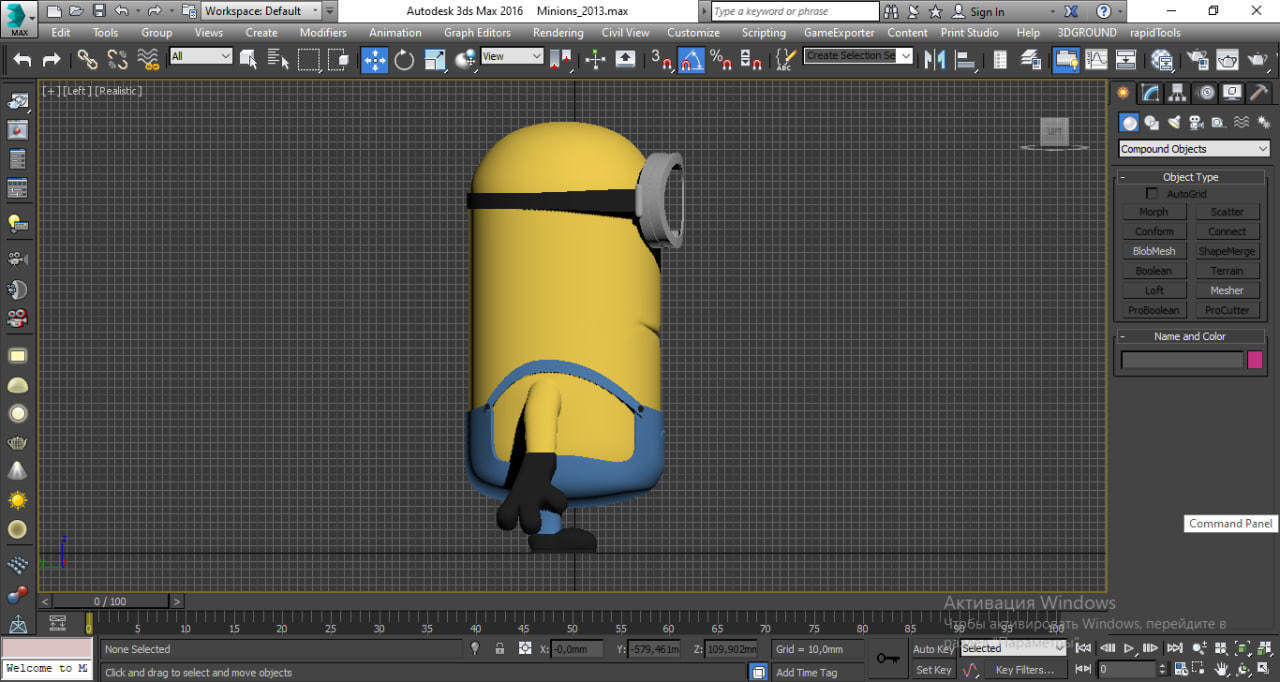Click the BlobMesh button
The height and width of the screenshot is (682, 1280).
1153,251
